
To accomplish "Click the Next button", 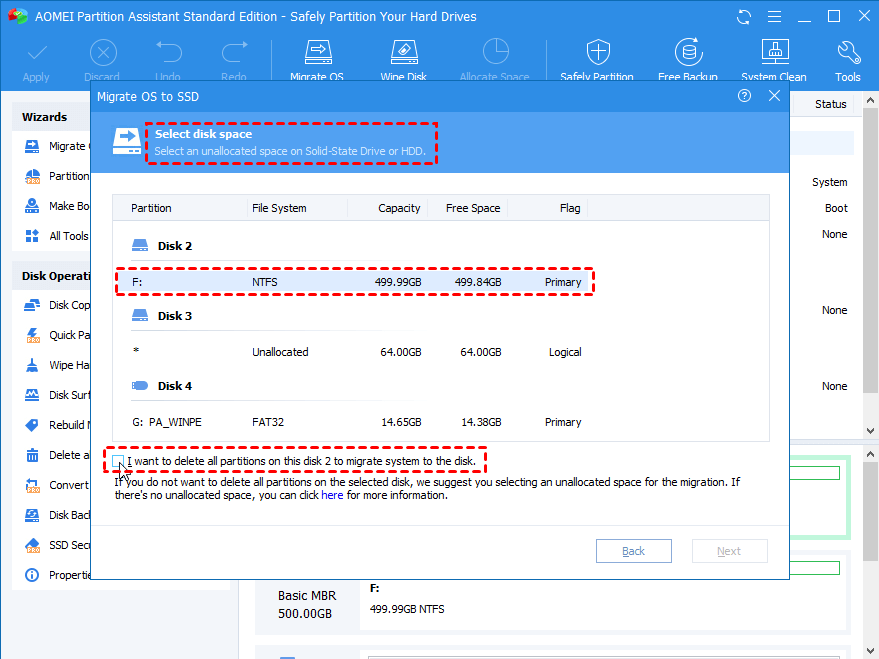I will [729, 551].
